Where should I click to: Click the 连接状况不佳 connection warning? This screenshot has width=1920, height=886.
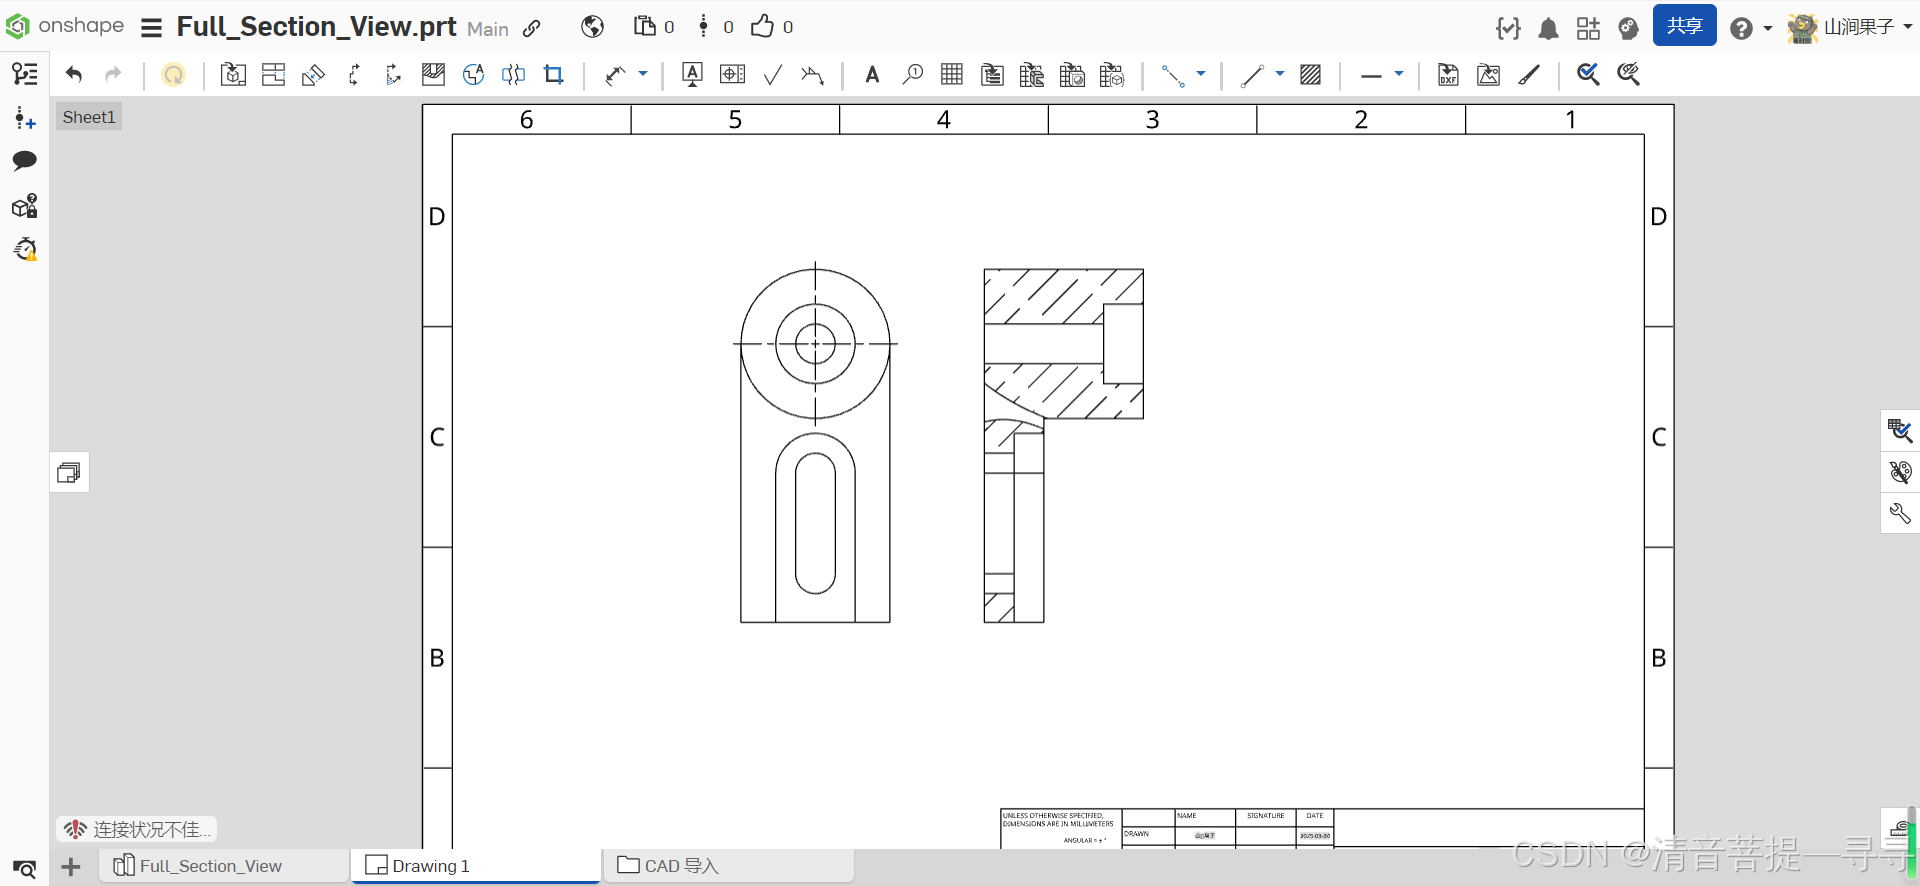coord(137,829)
